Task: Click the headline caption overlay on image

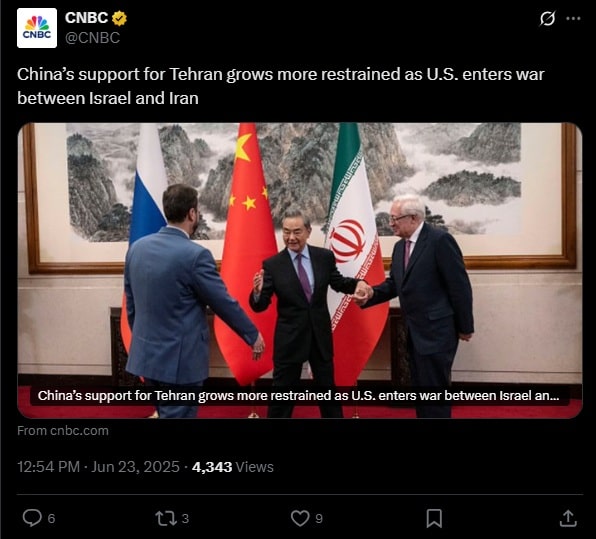Action: (299, 396)
